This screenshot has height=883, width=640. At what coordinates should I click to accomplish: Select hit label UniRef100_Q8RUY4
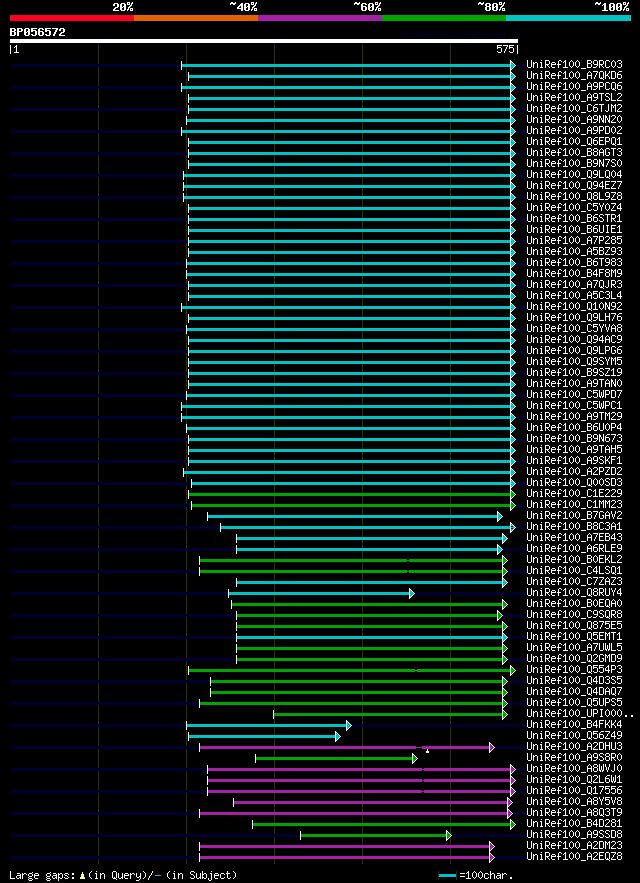pyautogui.click(x=574, y=592)
